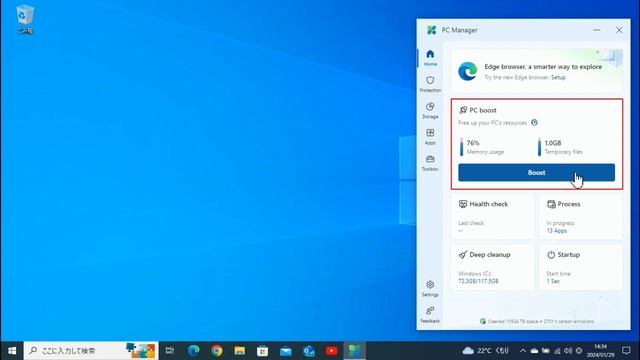Minimize the PC Manager window
Viewport: 640px width, 360px height.
(596, 30)
